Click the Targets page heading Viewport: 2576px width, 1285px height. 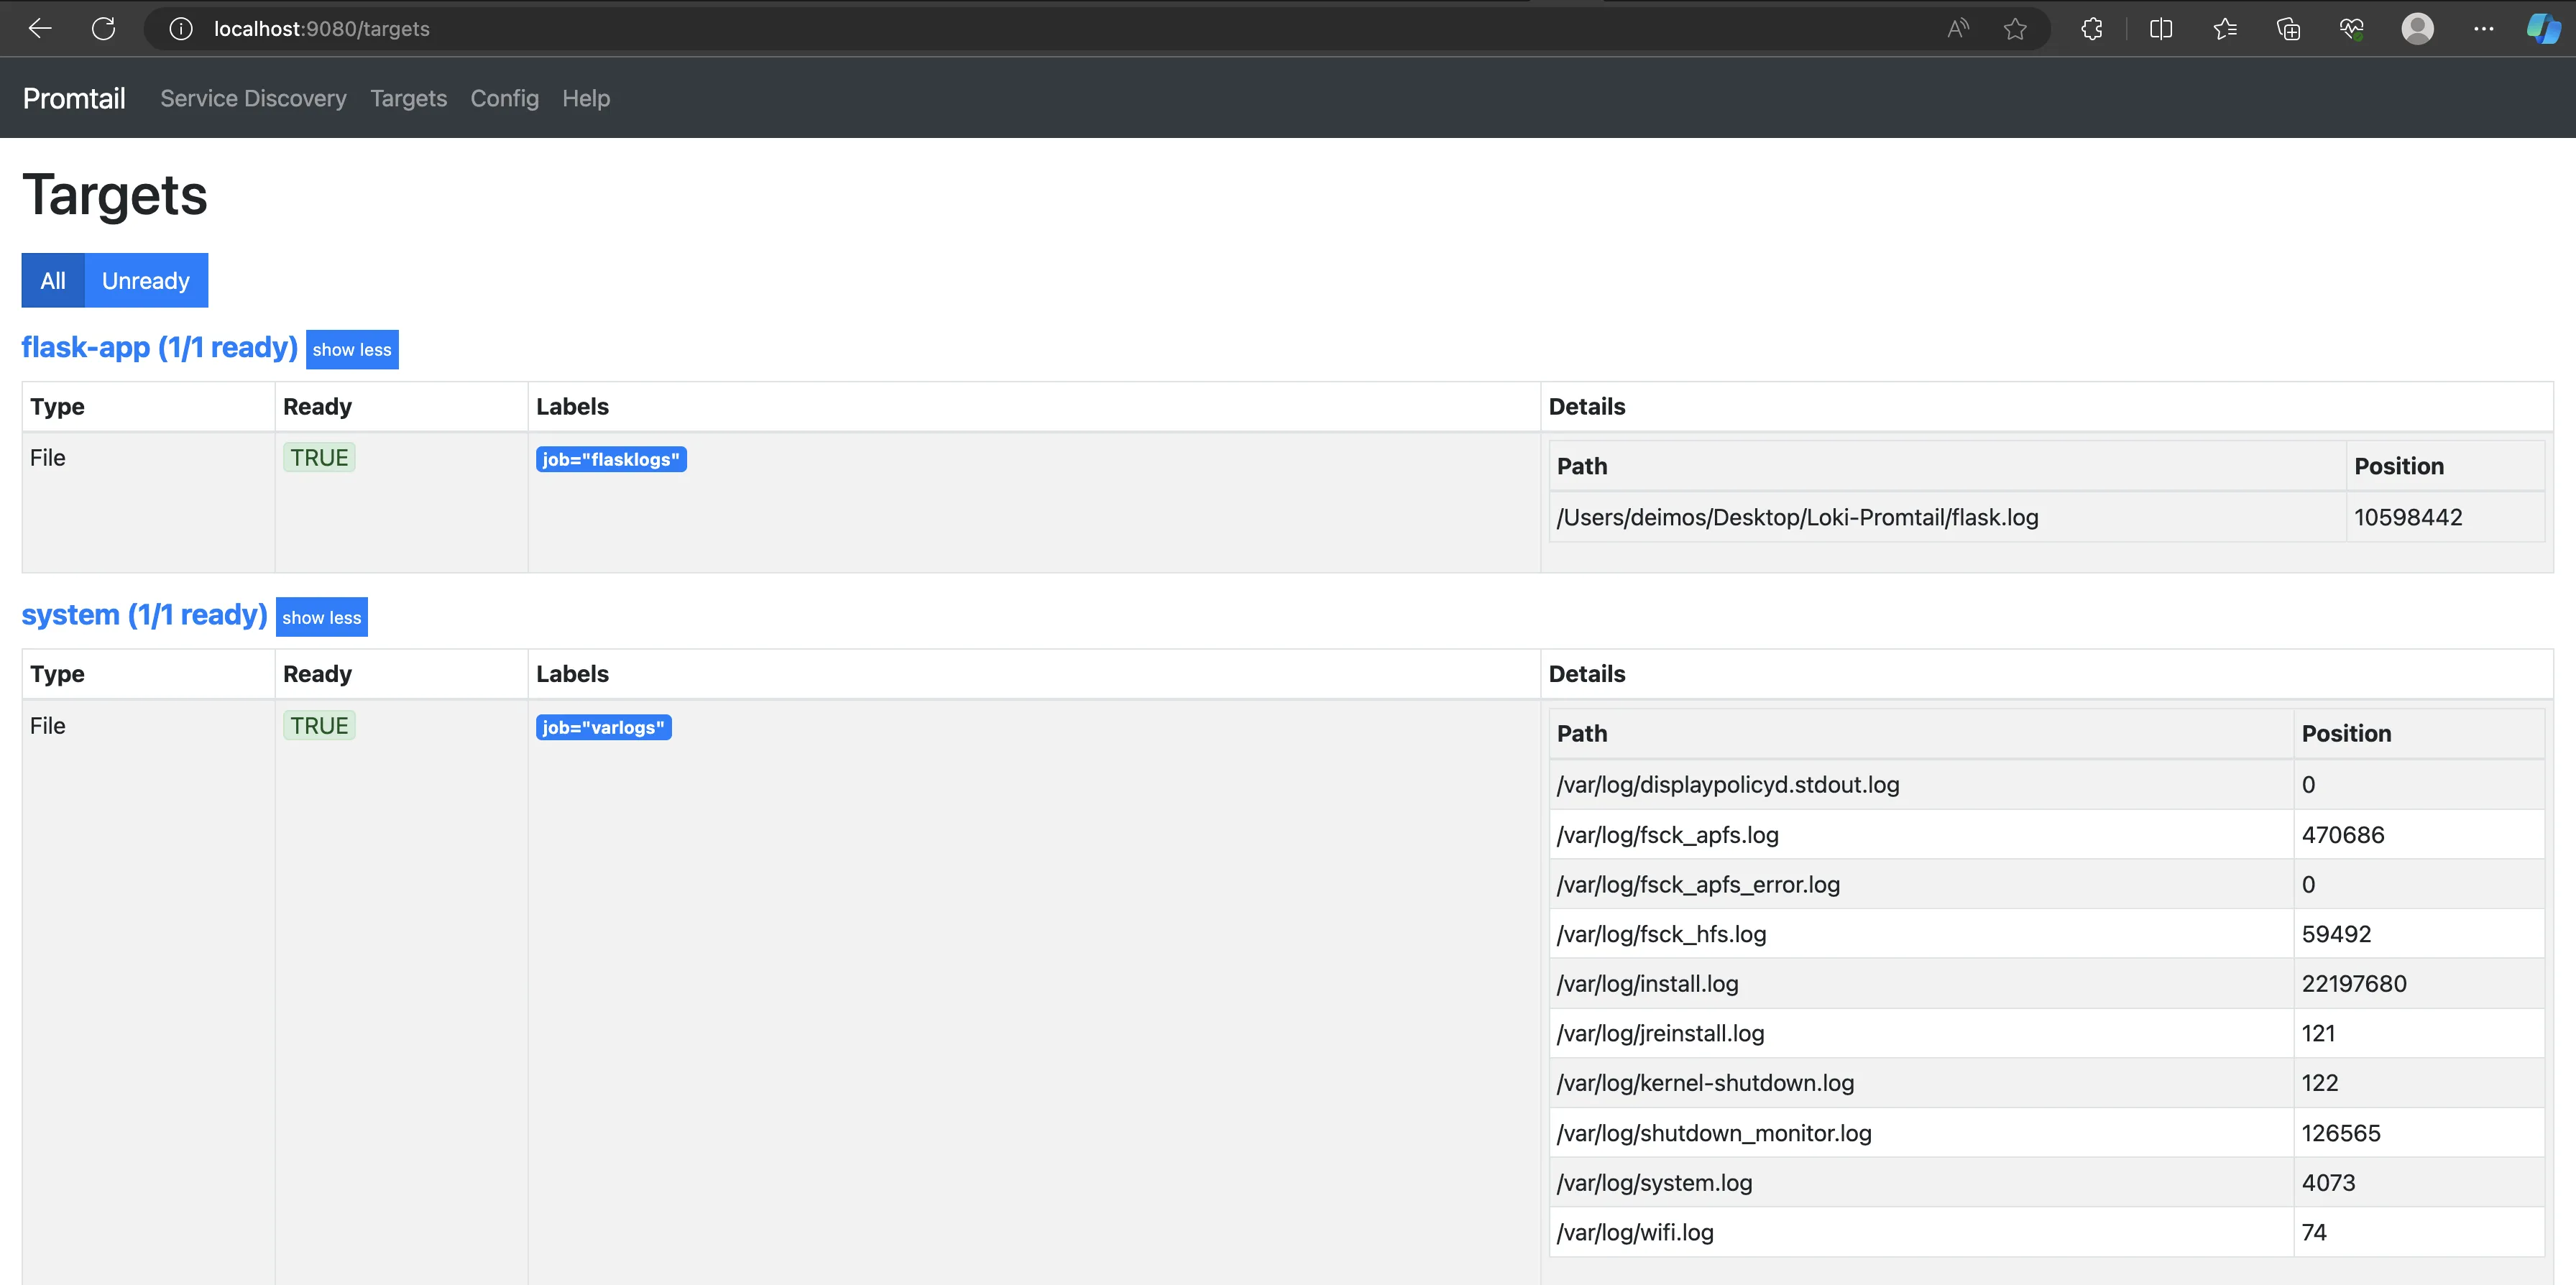[115, 194]
